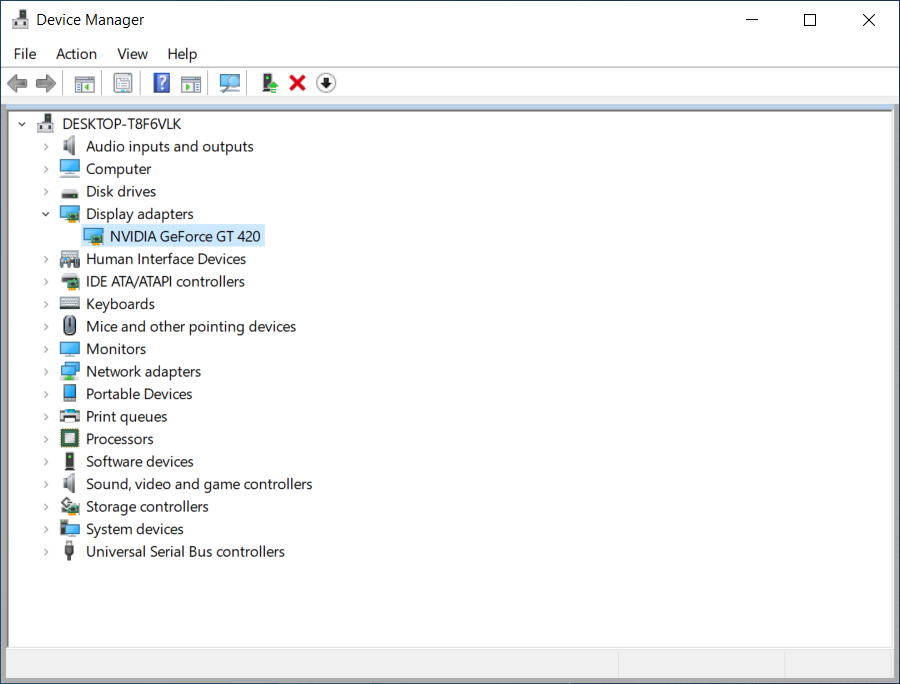
Task: Select the Software devices label
Action: [139, 461]
